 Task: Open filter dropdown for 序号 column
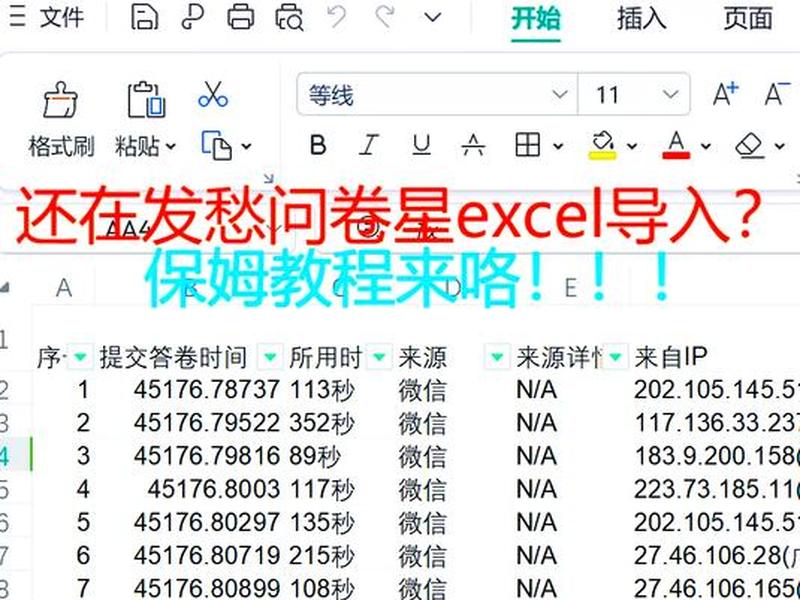(80, 356)
